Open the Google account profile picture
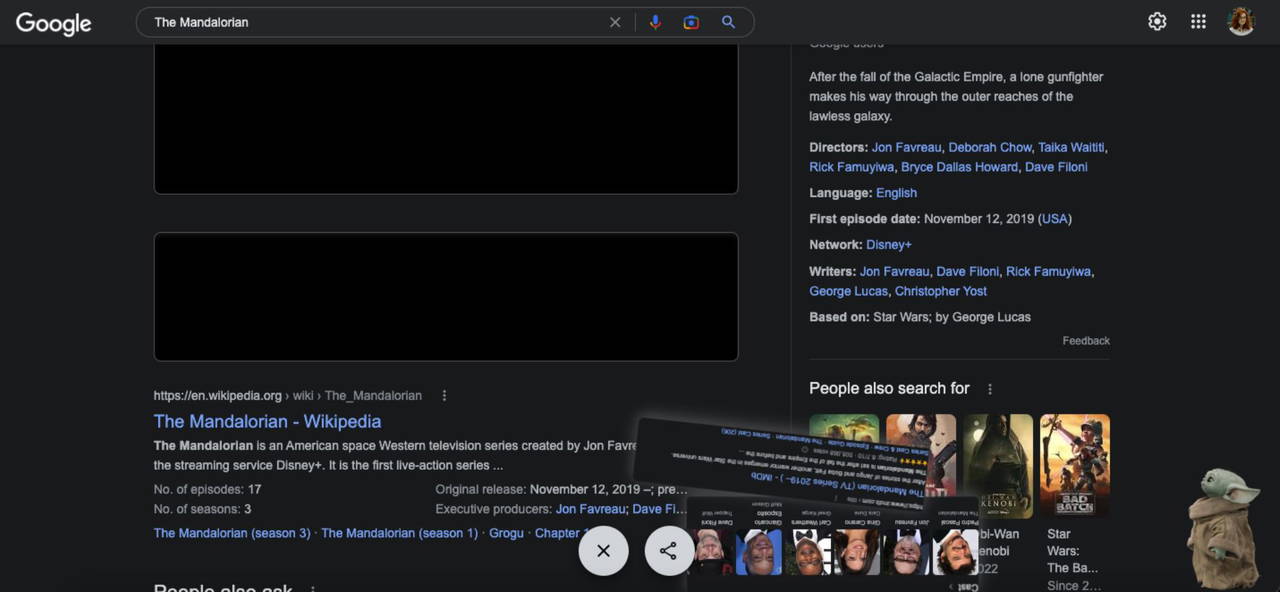The image size is (1280, 592). click(x=1241, y=22)
